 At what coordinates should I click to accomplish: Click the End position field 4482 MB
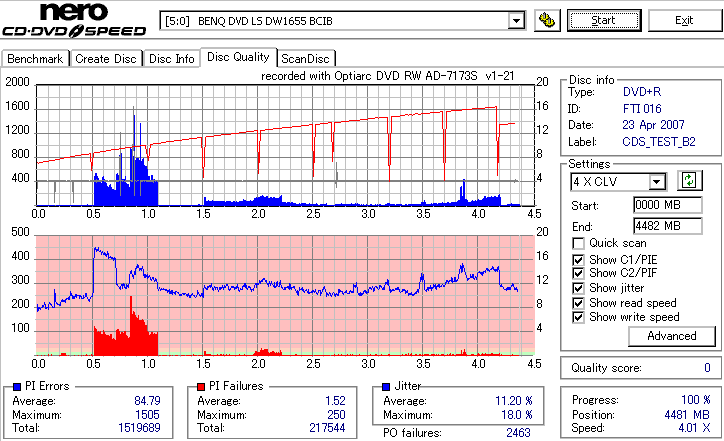point(668,226)
